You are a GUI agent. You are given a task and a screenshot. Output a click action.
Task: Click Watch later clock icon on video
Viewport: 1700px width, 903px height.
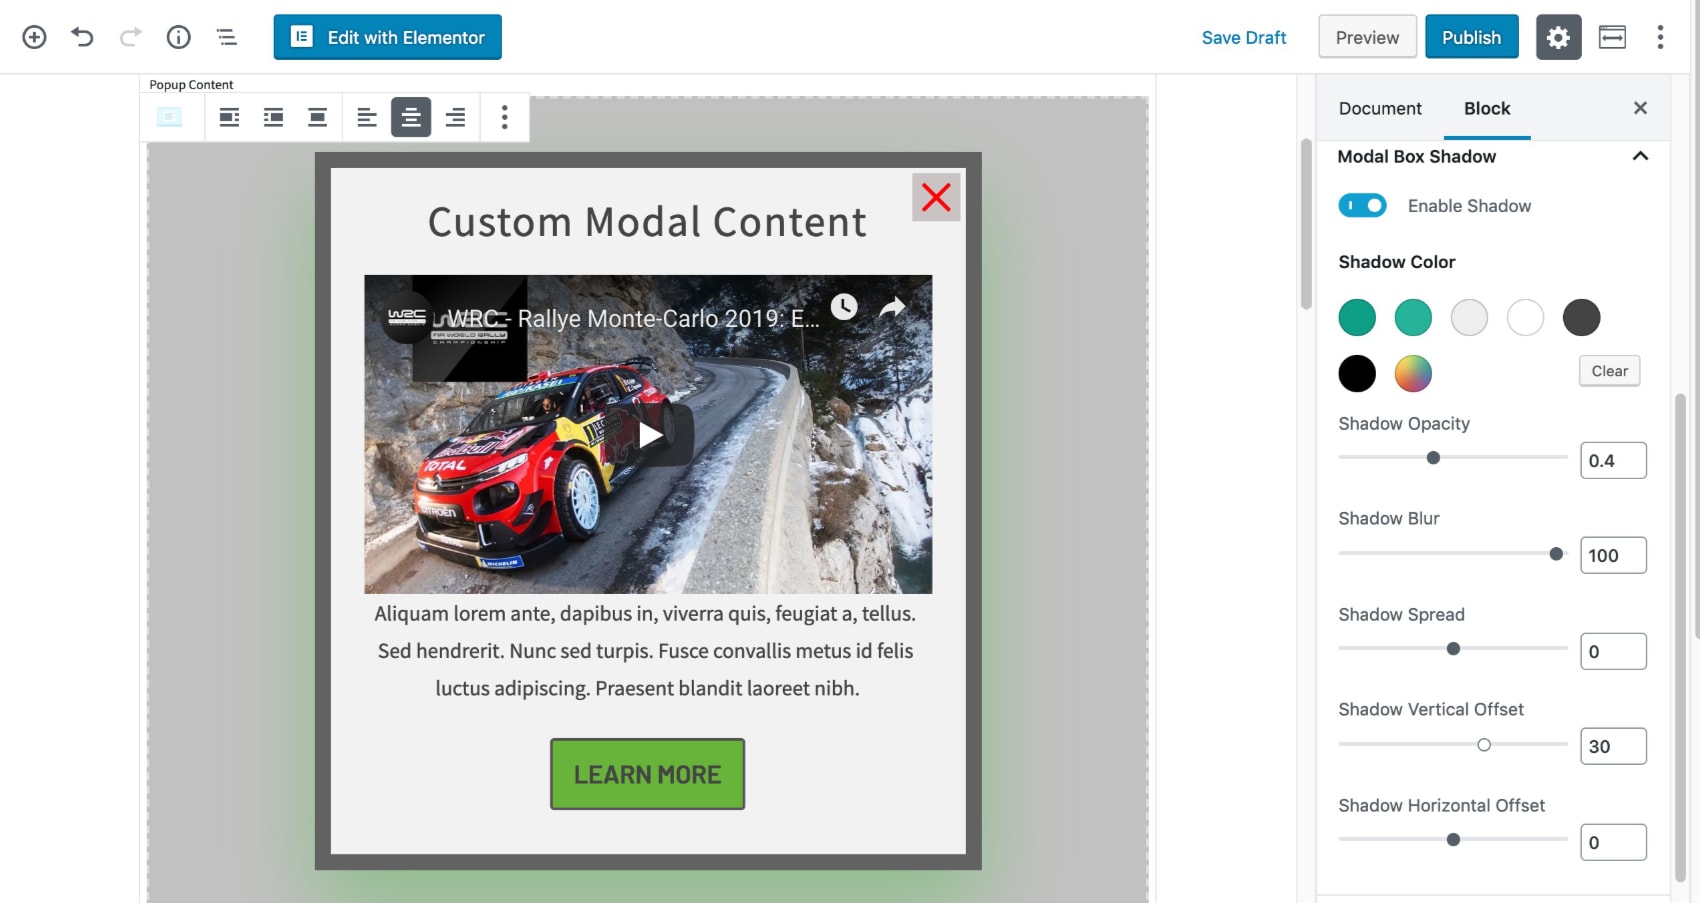click(844, 306)
